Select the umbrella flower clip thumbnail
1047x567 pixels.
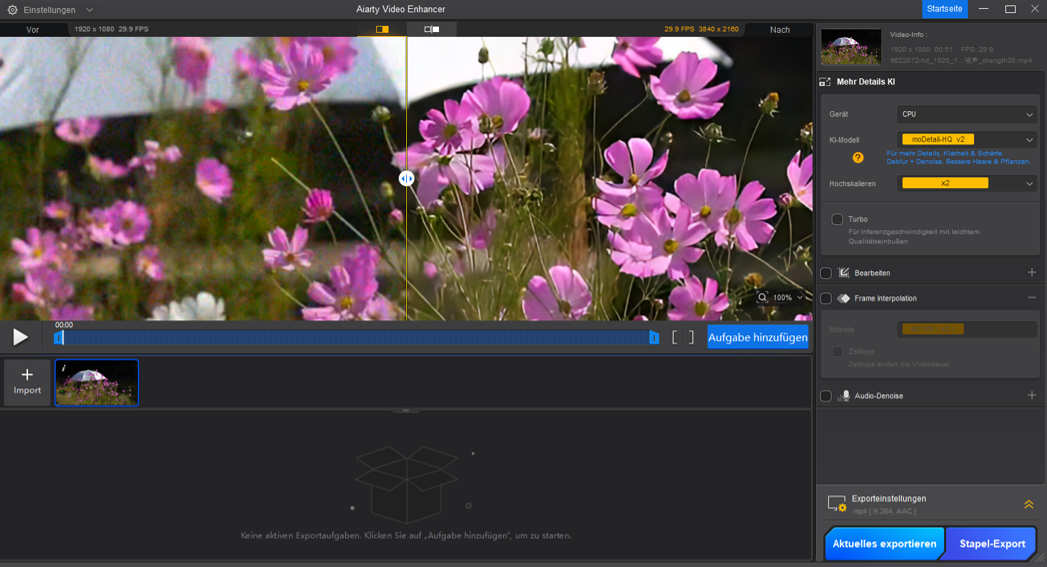tap(97, 383)
